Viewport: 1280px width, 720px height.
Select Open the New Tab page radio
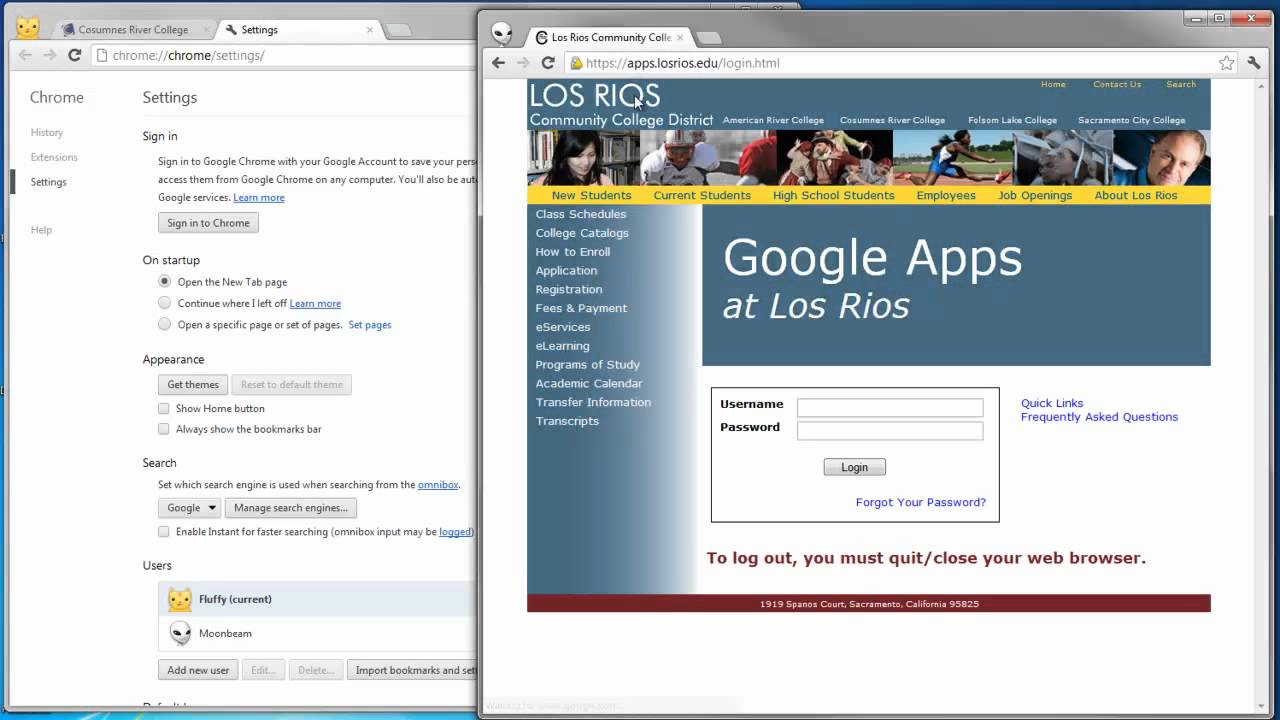tap(164, 282)
